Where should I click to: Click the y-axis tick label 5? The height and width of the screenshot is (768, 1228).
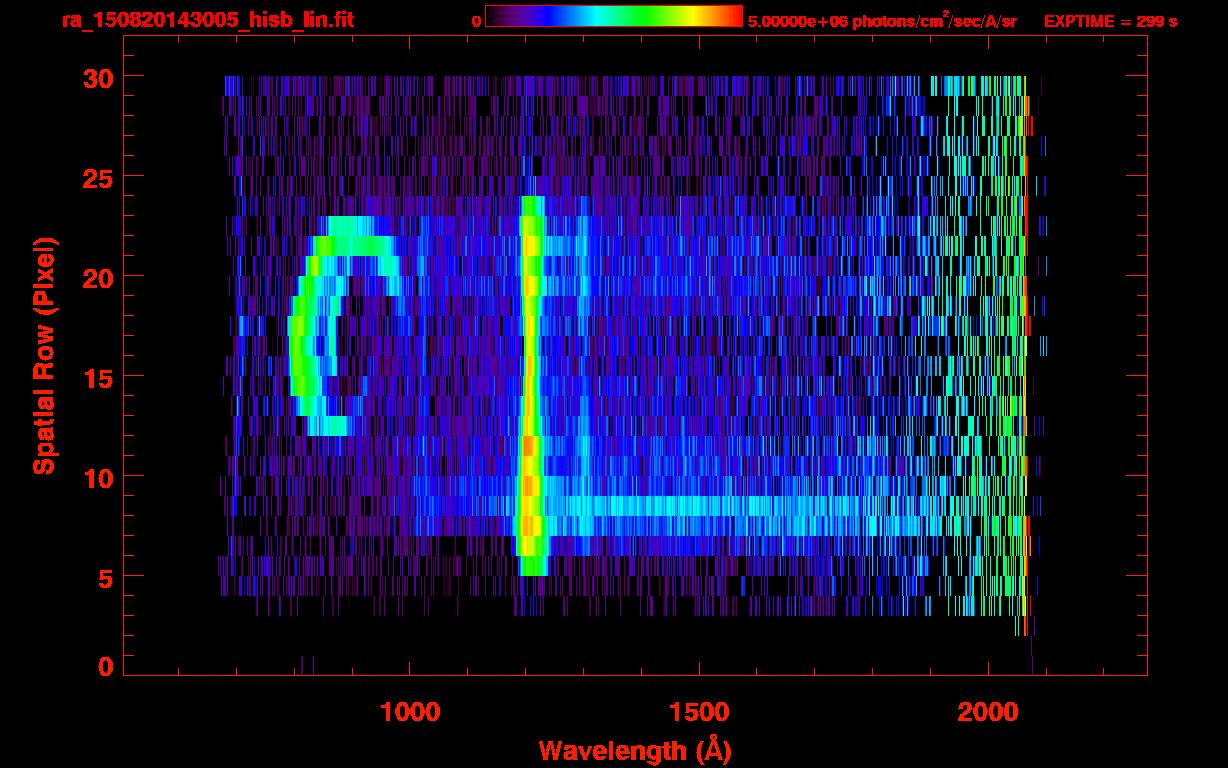pos(105,577)
